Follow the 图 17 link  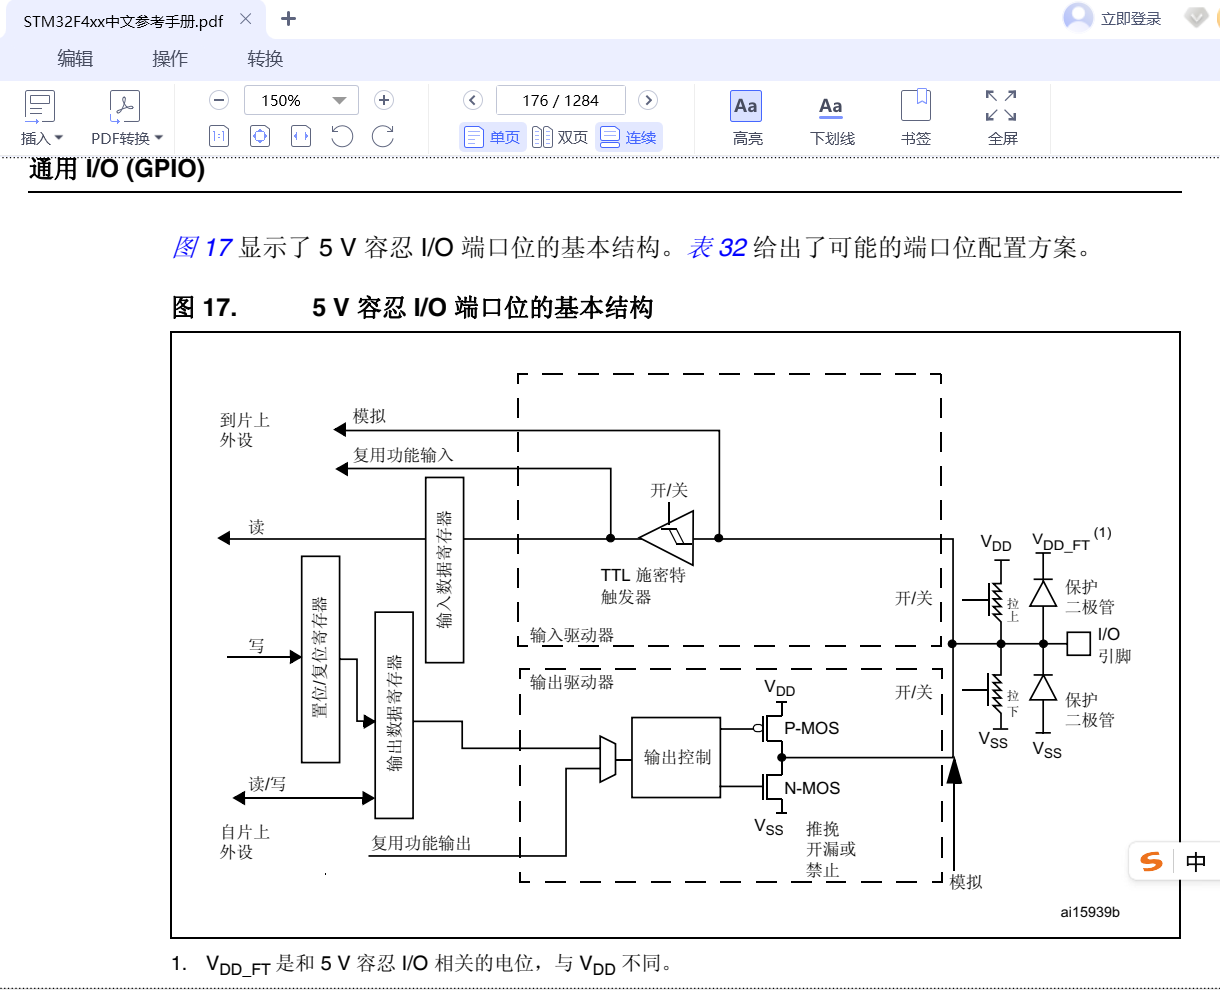pyautogui.click(x=203, y=247)
